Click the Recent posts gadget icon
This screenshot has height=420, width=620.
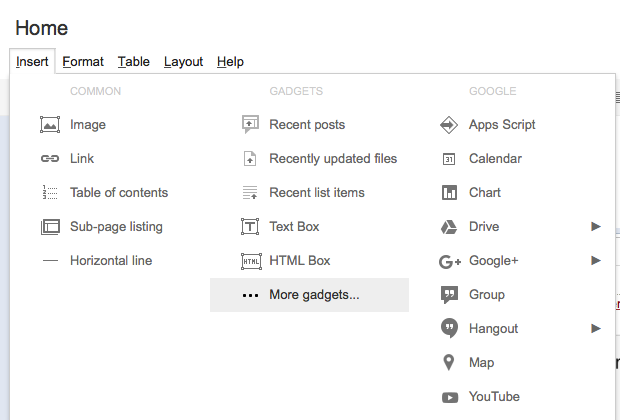[251, 125]
